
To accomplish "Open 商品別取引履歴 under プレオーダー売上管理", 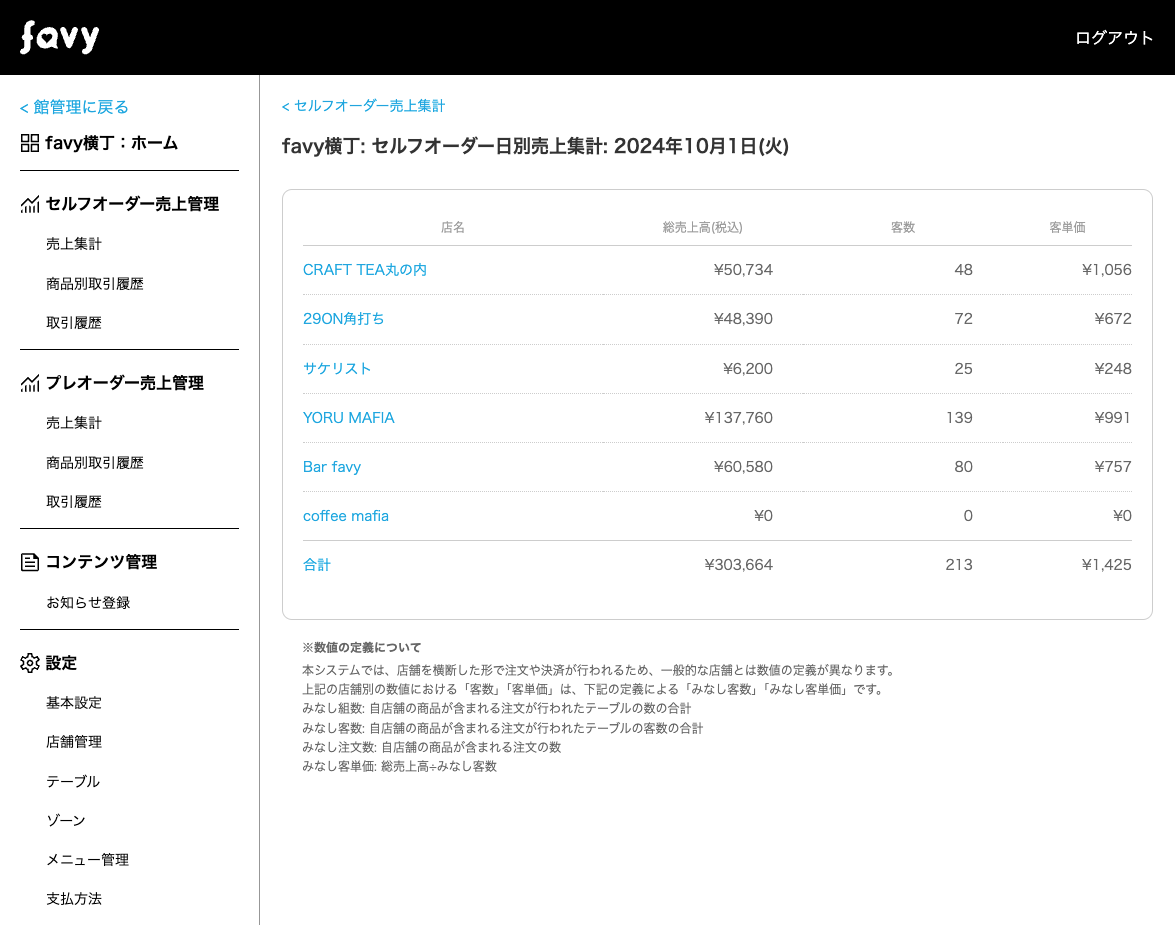I will coord(94,462).
